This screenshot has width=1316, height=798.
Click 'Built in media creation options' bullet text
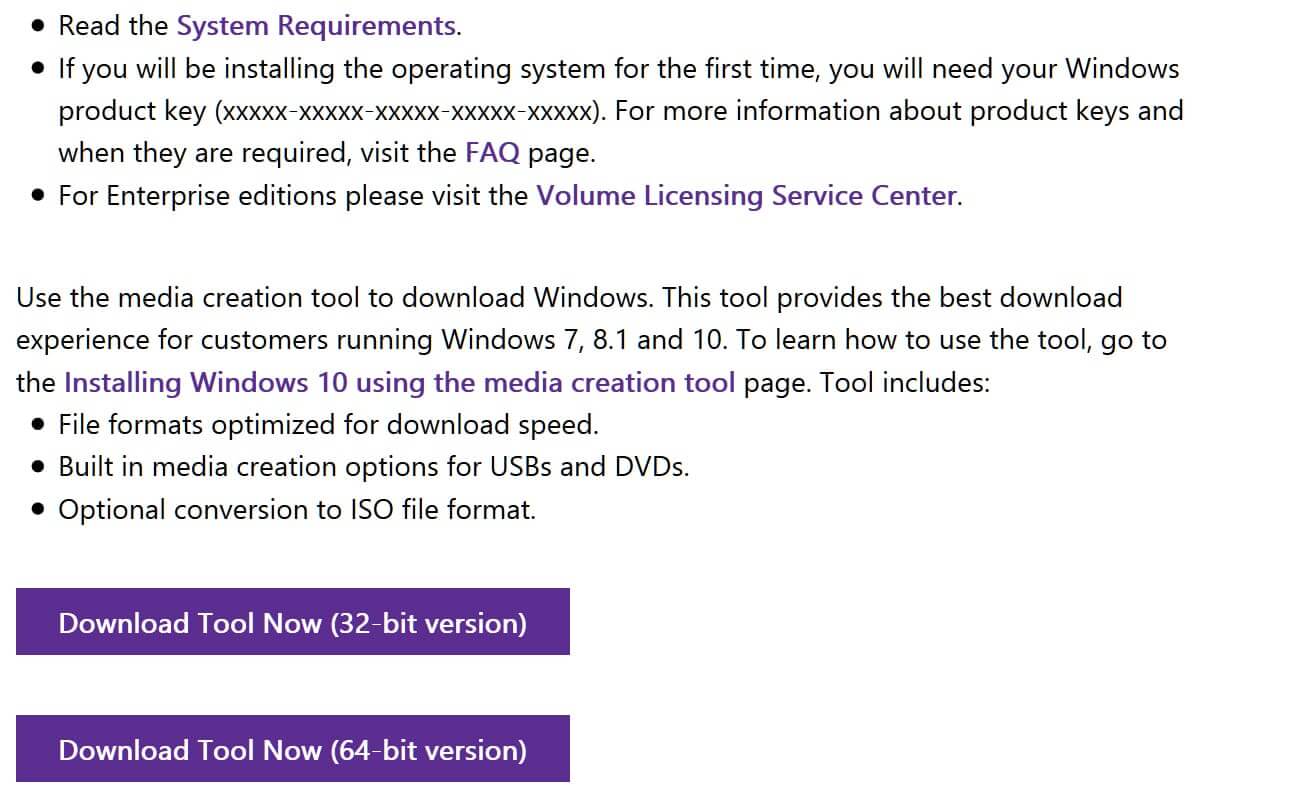point(374,467)
